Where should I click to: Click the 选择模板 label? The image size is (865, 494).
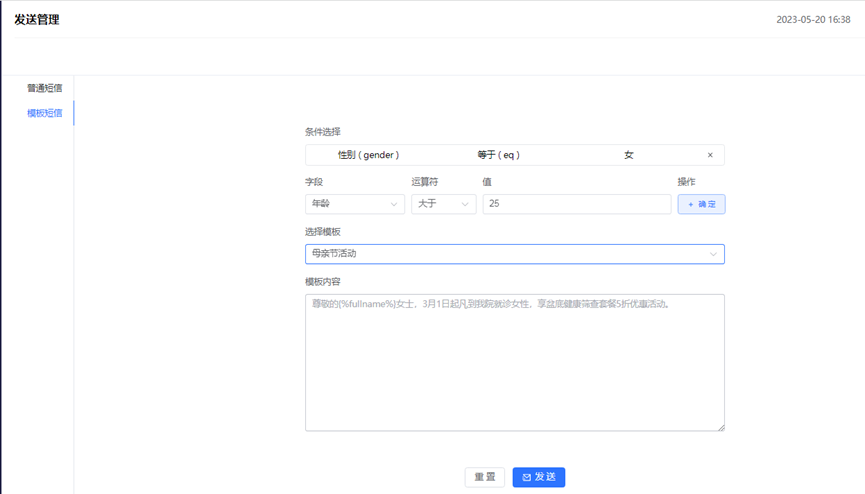coord(323,232)
